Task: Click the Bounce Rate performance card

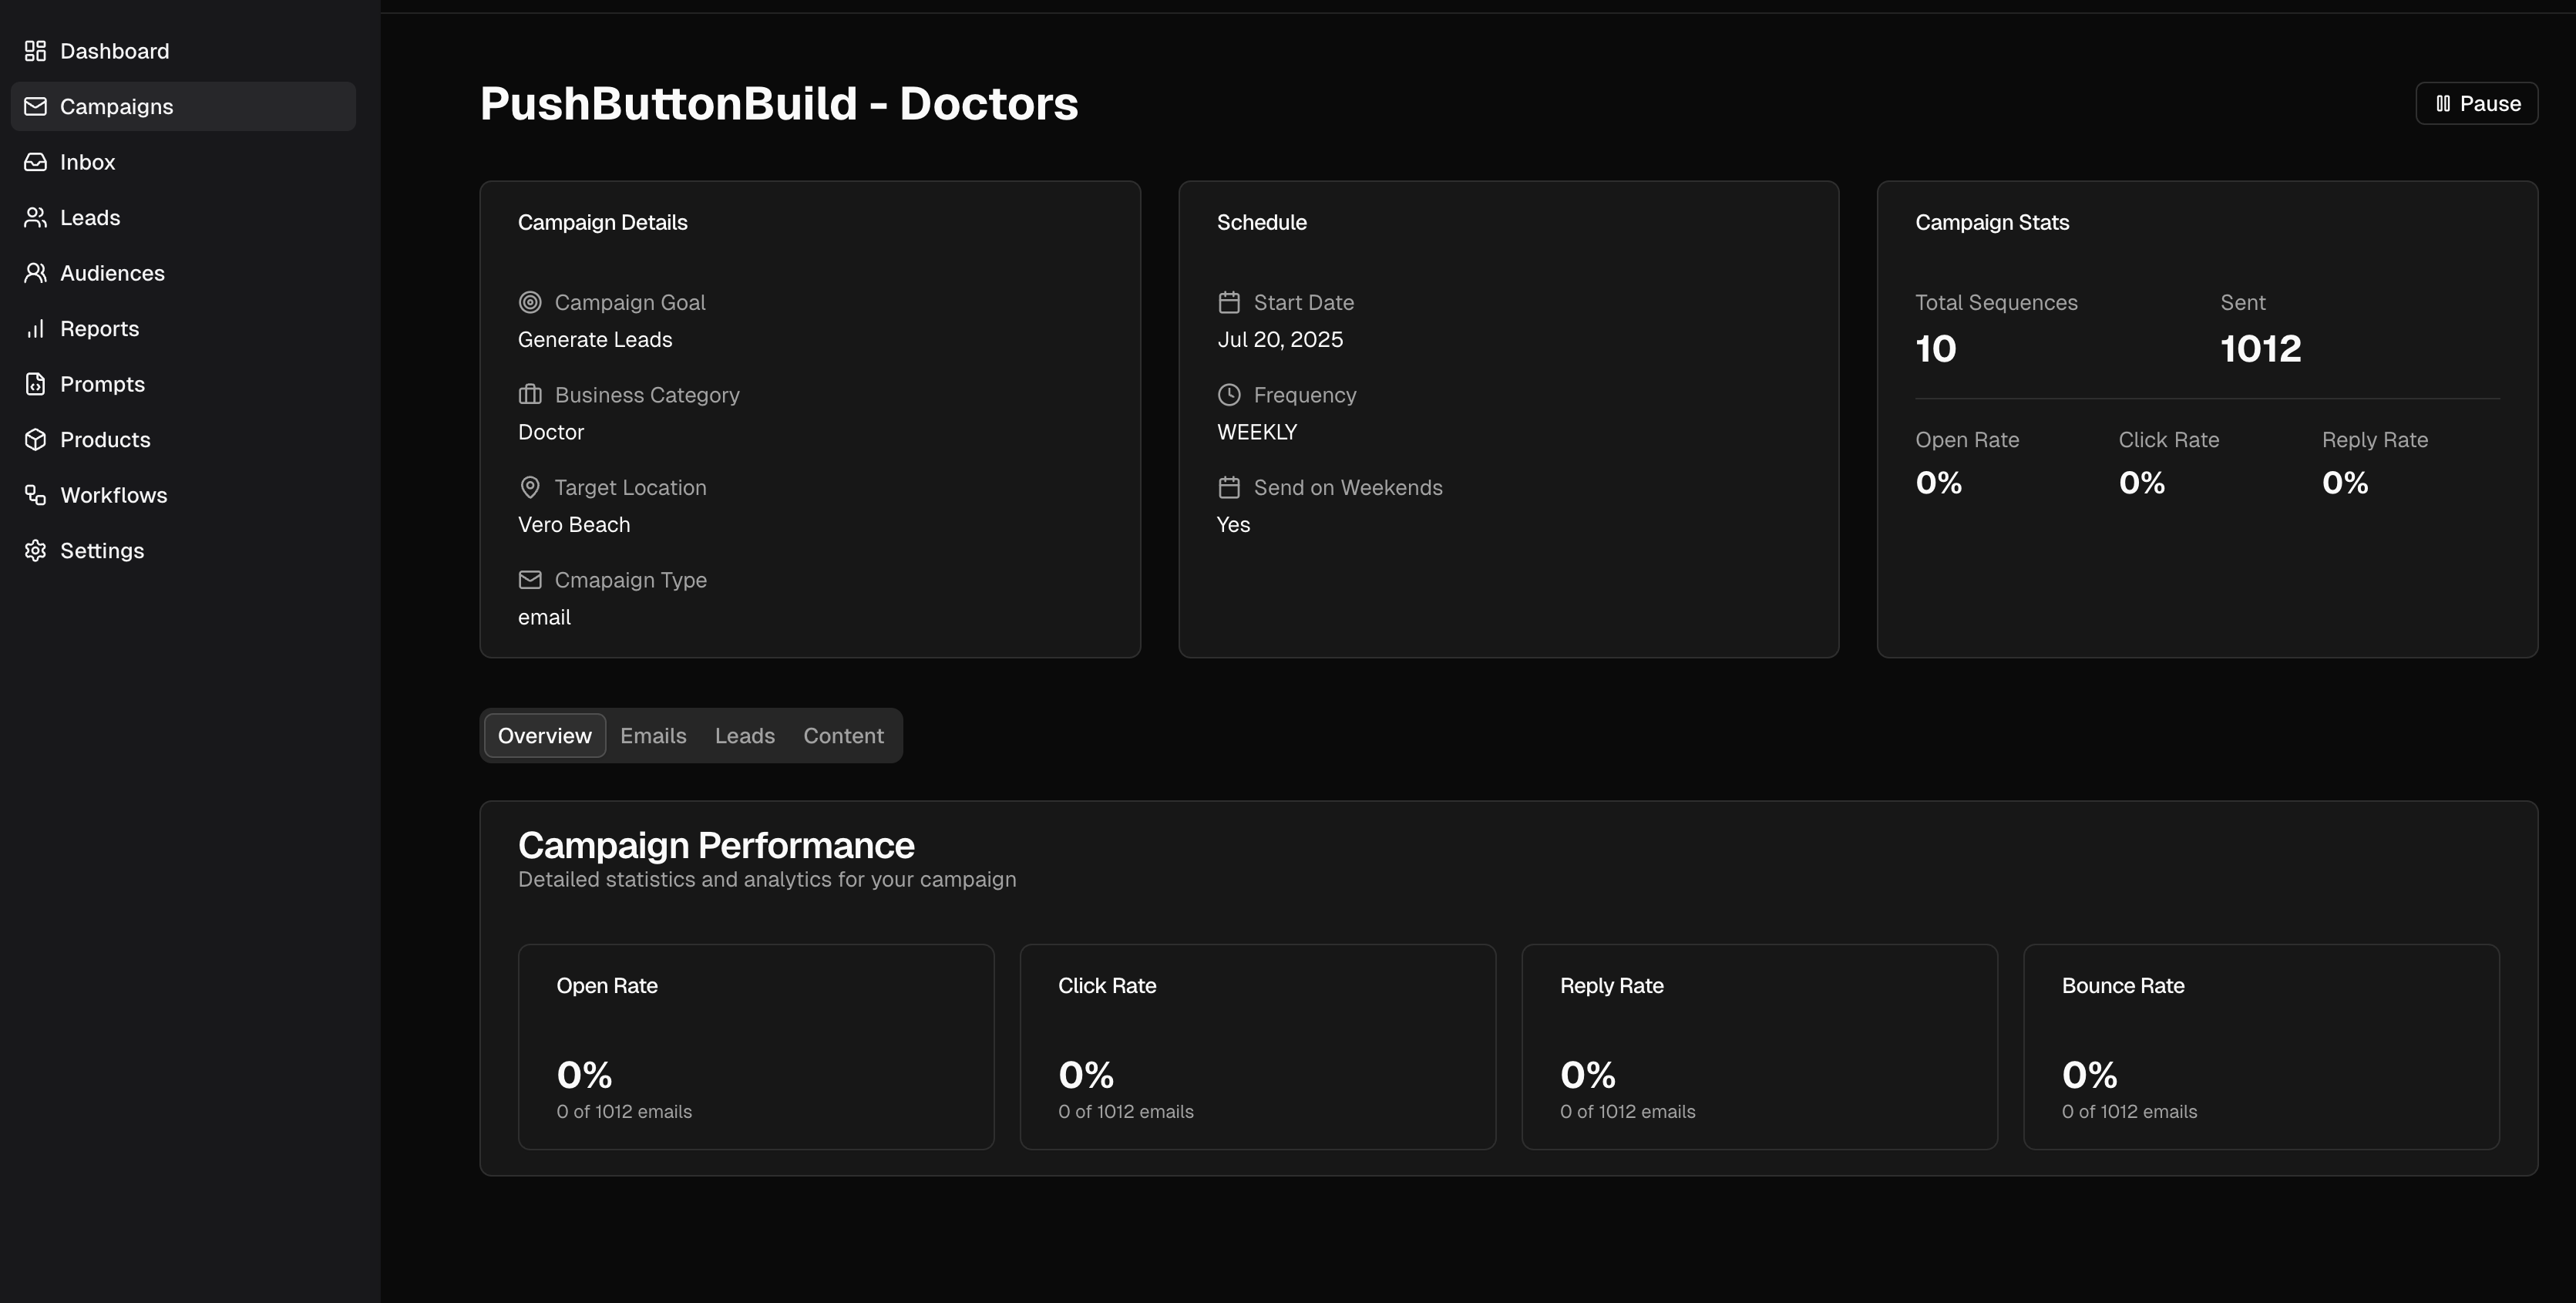Action: coord(2261,1046)
